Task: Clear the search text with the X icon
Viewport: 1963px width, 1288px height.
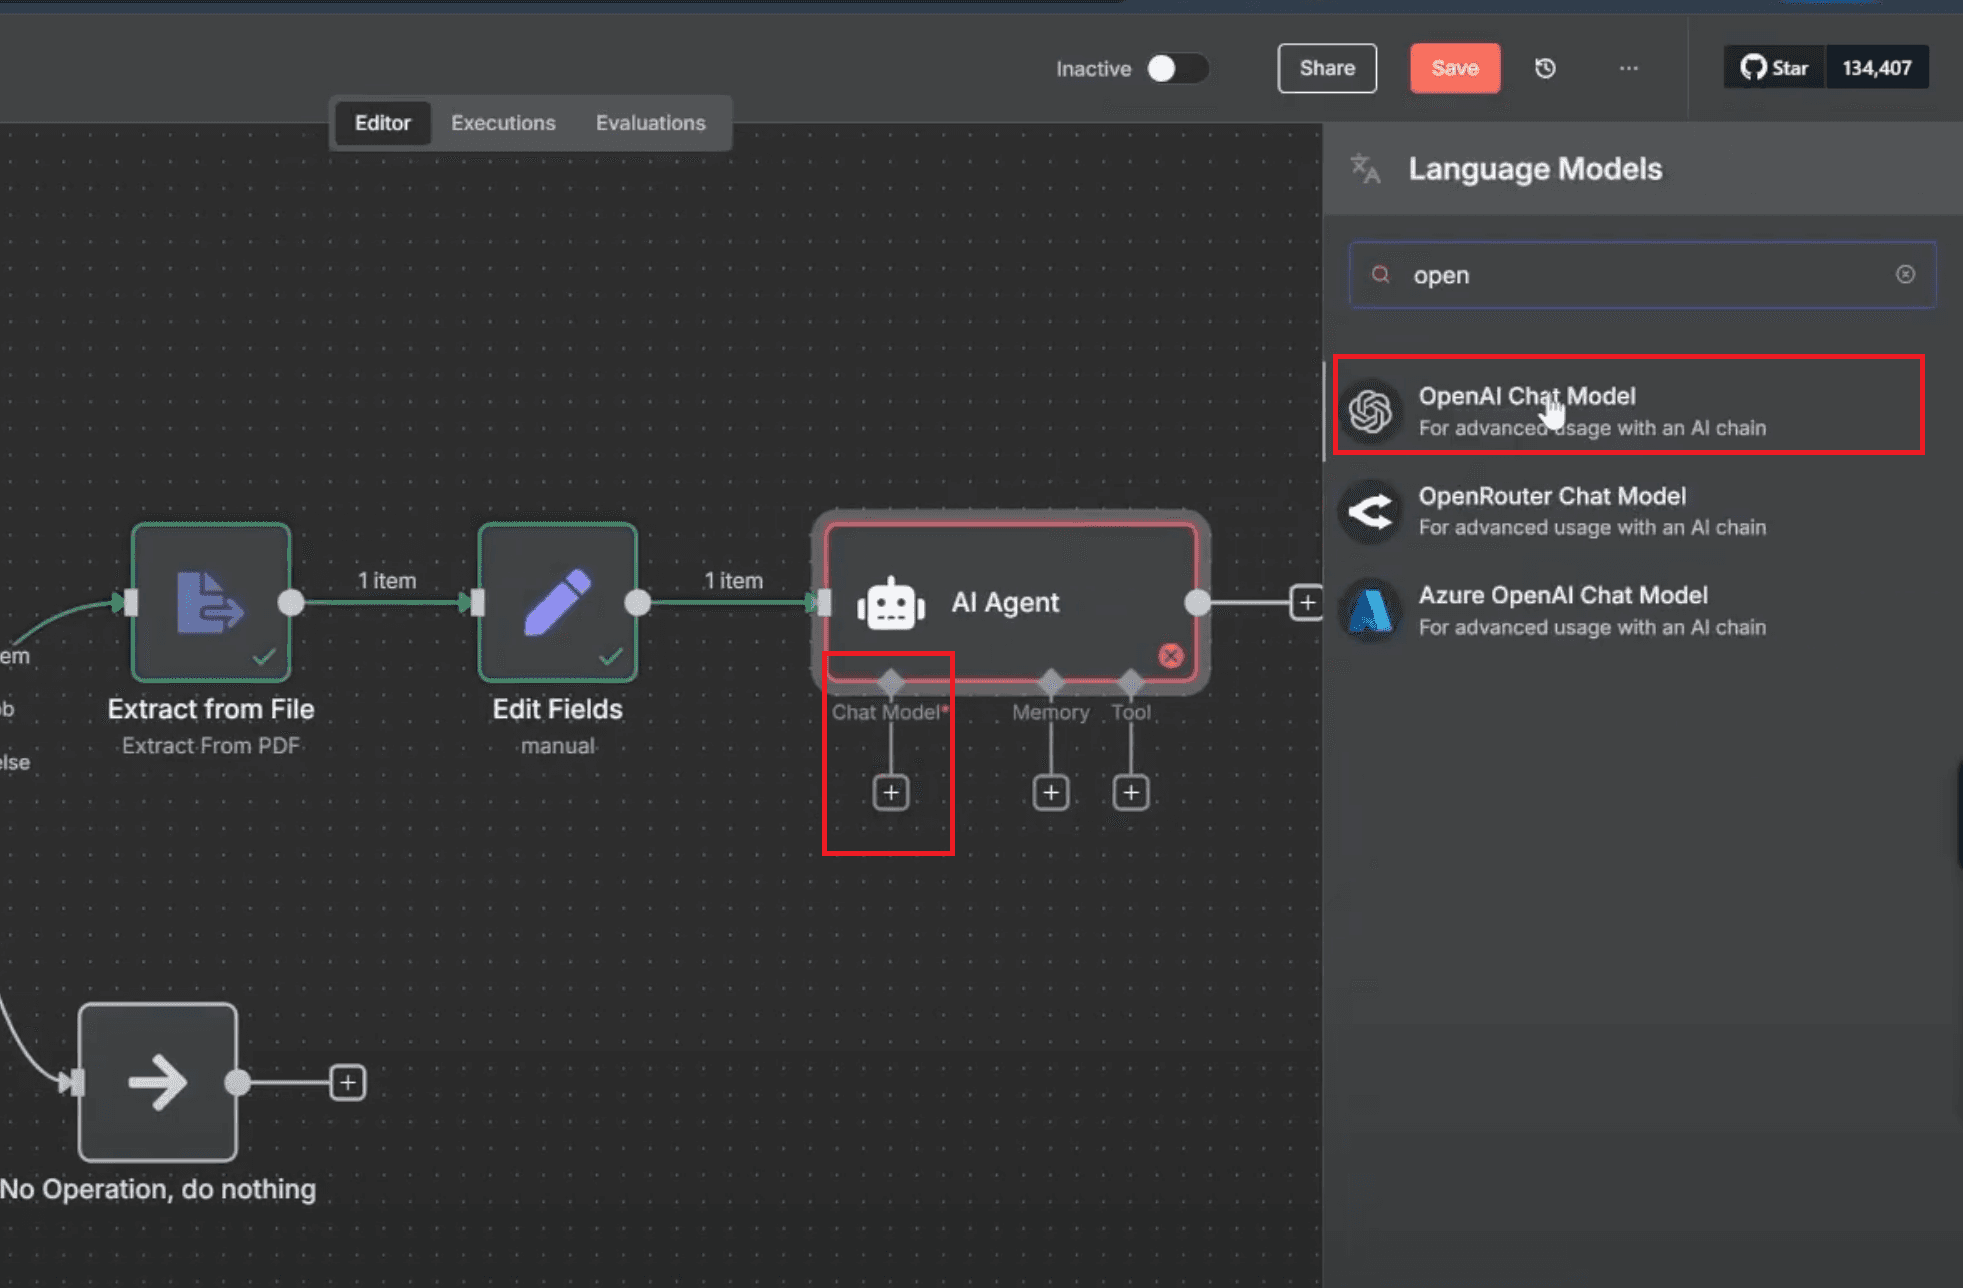Action: 1905,275
